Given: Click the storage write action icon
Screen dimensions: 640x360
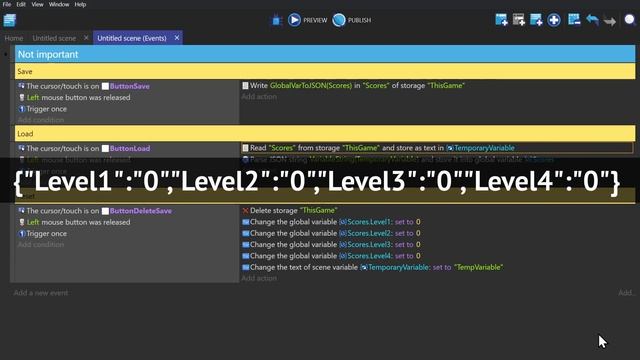Looking at the screenshot, I should pyautogui.click(x=245, y=86).
